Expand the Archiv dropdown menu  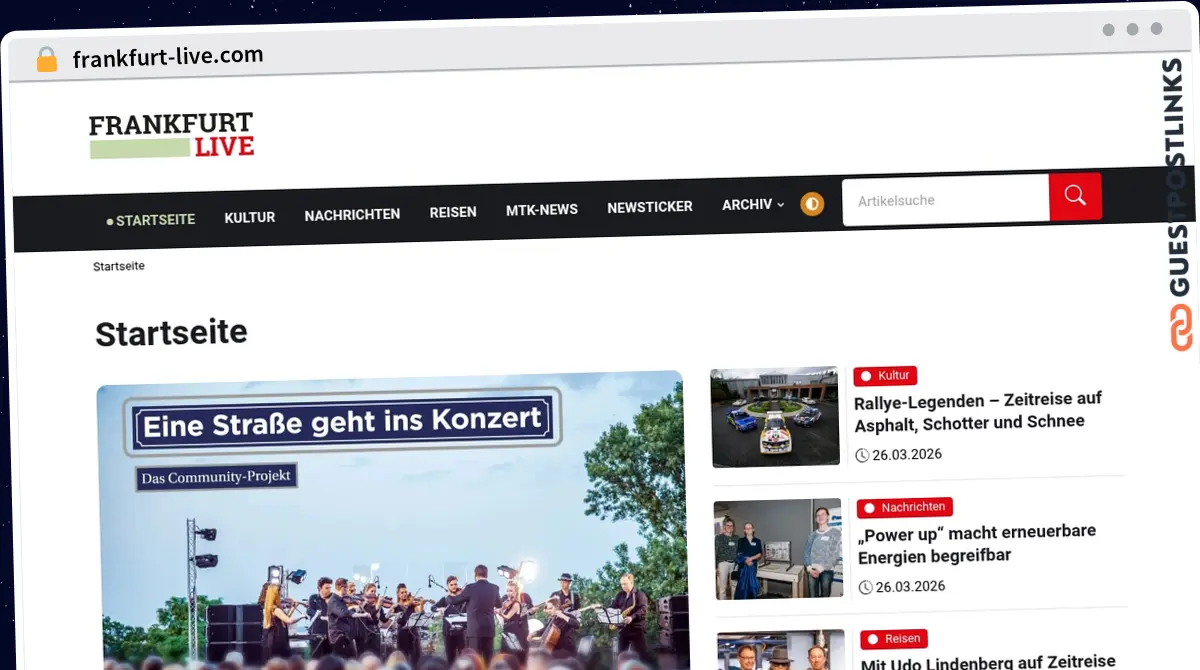[746, 205]
